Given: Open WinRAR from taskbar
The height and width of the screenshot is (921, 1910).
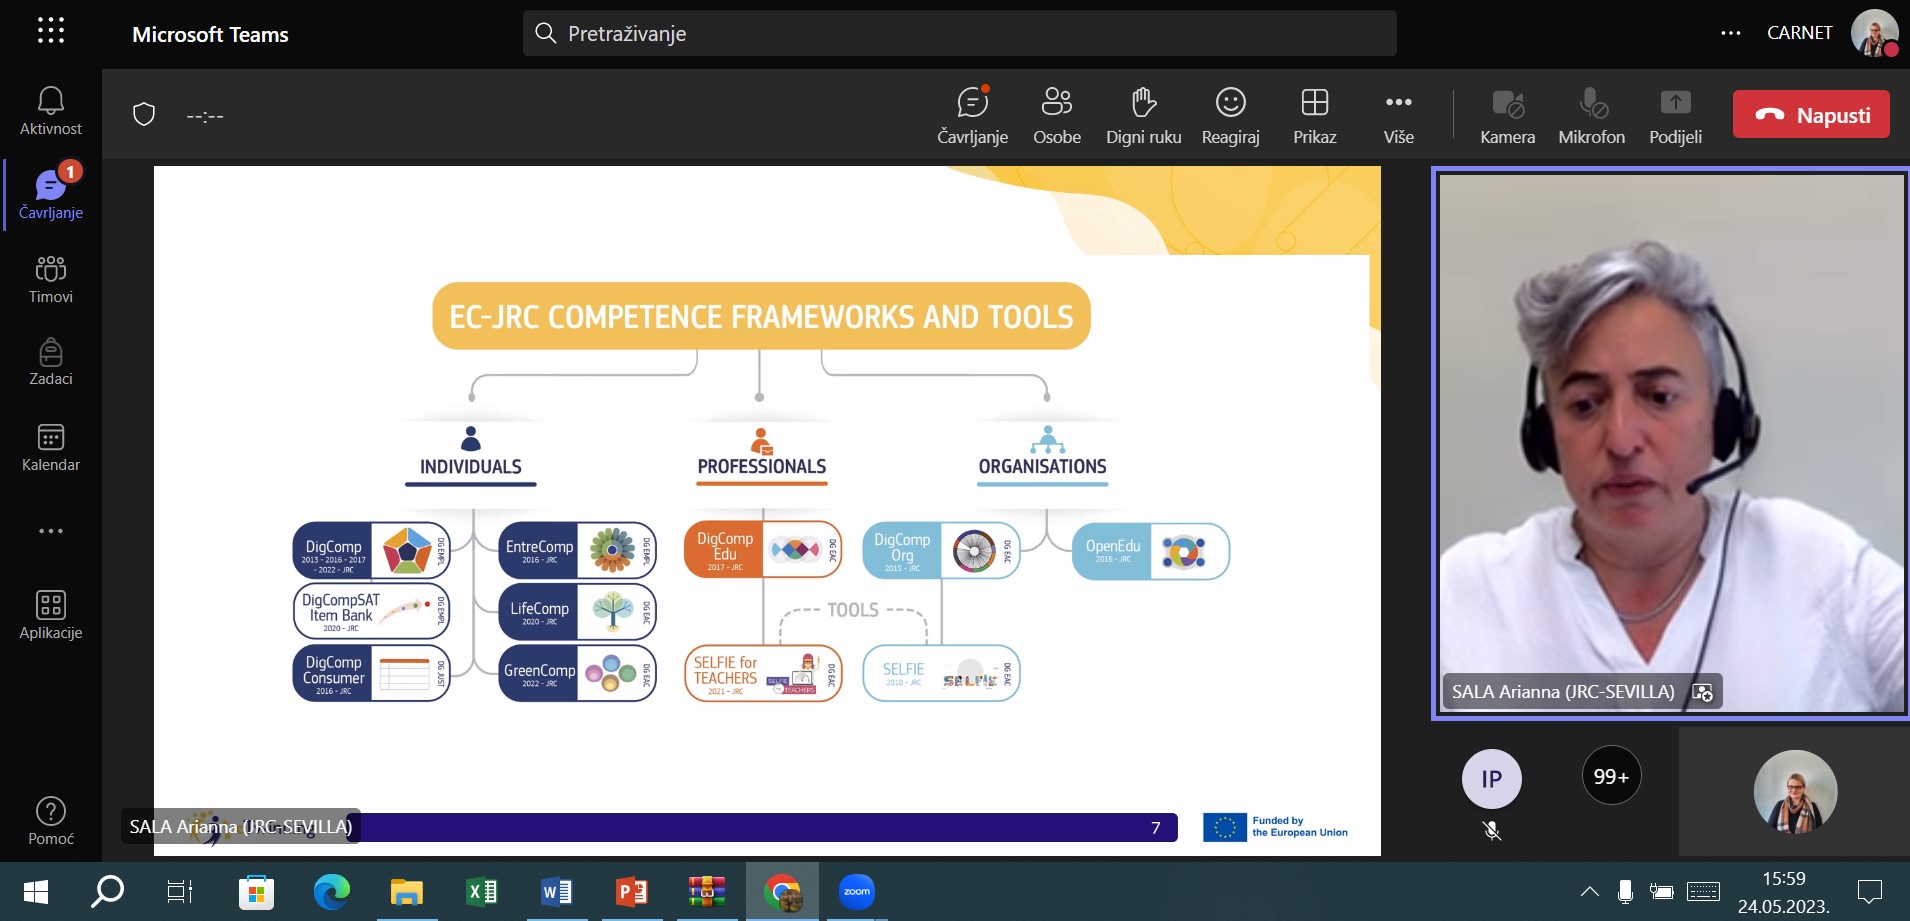Looking at the screenshot, I should [706, 892].
